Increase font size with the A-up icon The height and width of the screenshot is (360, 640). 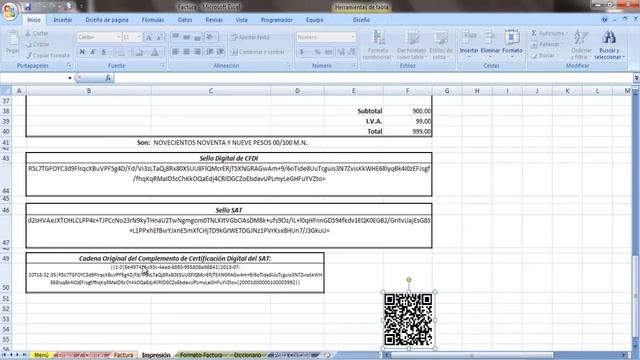pos(149,37)
